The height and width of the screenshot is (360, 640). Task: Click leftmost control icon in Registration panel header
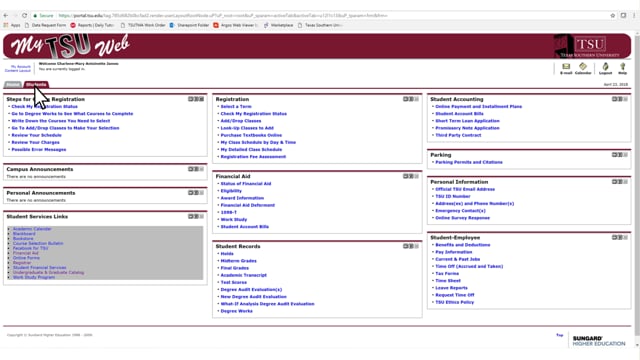point(405,99)
